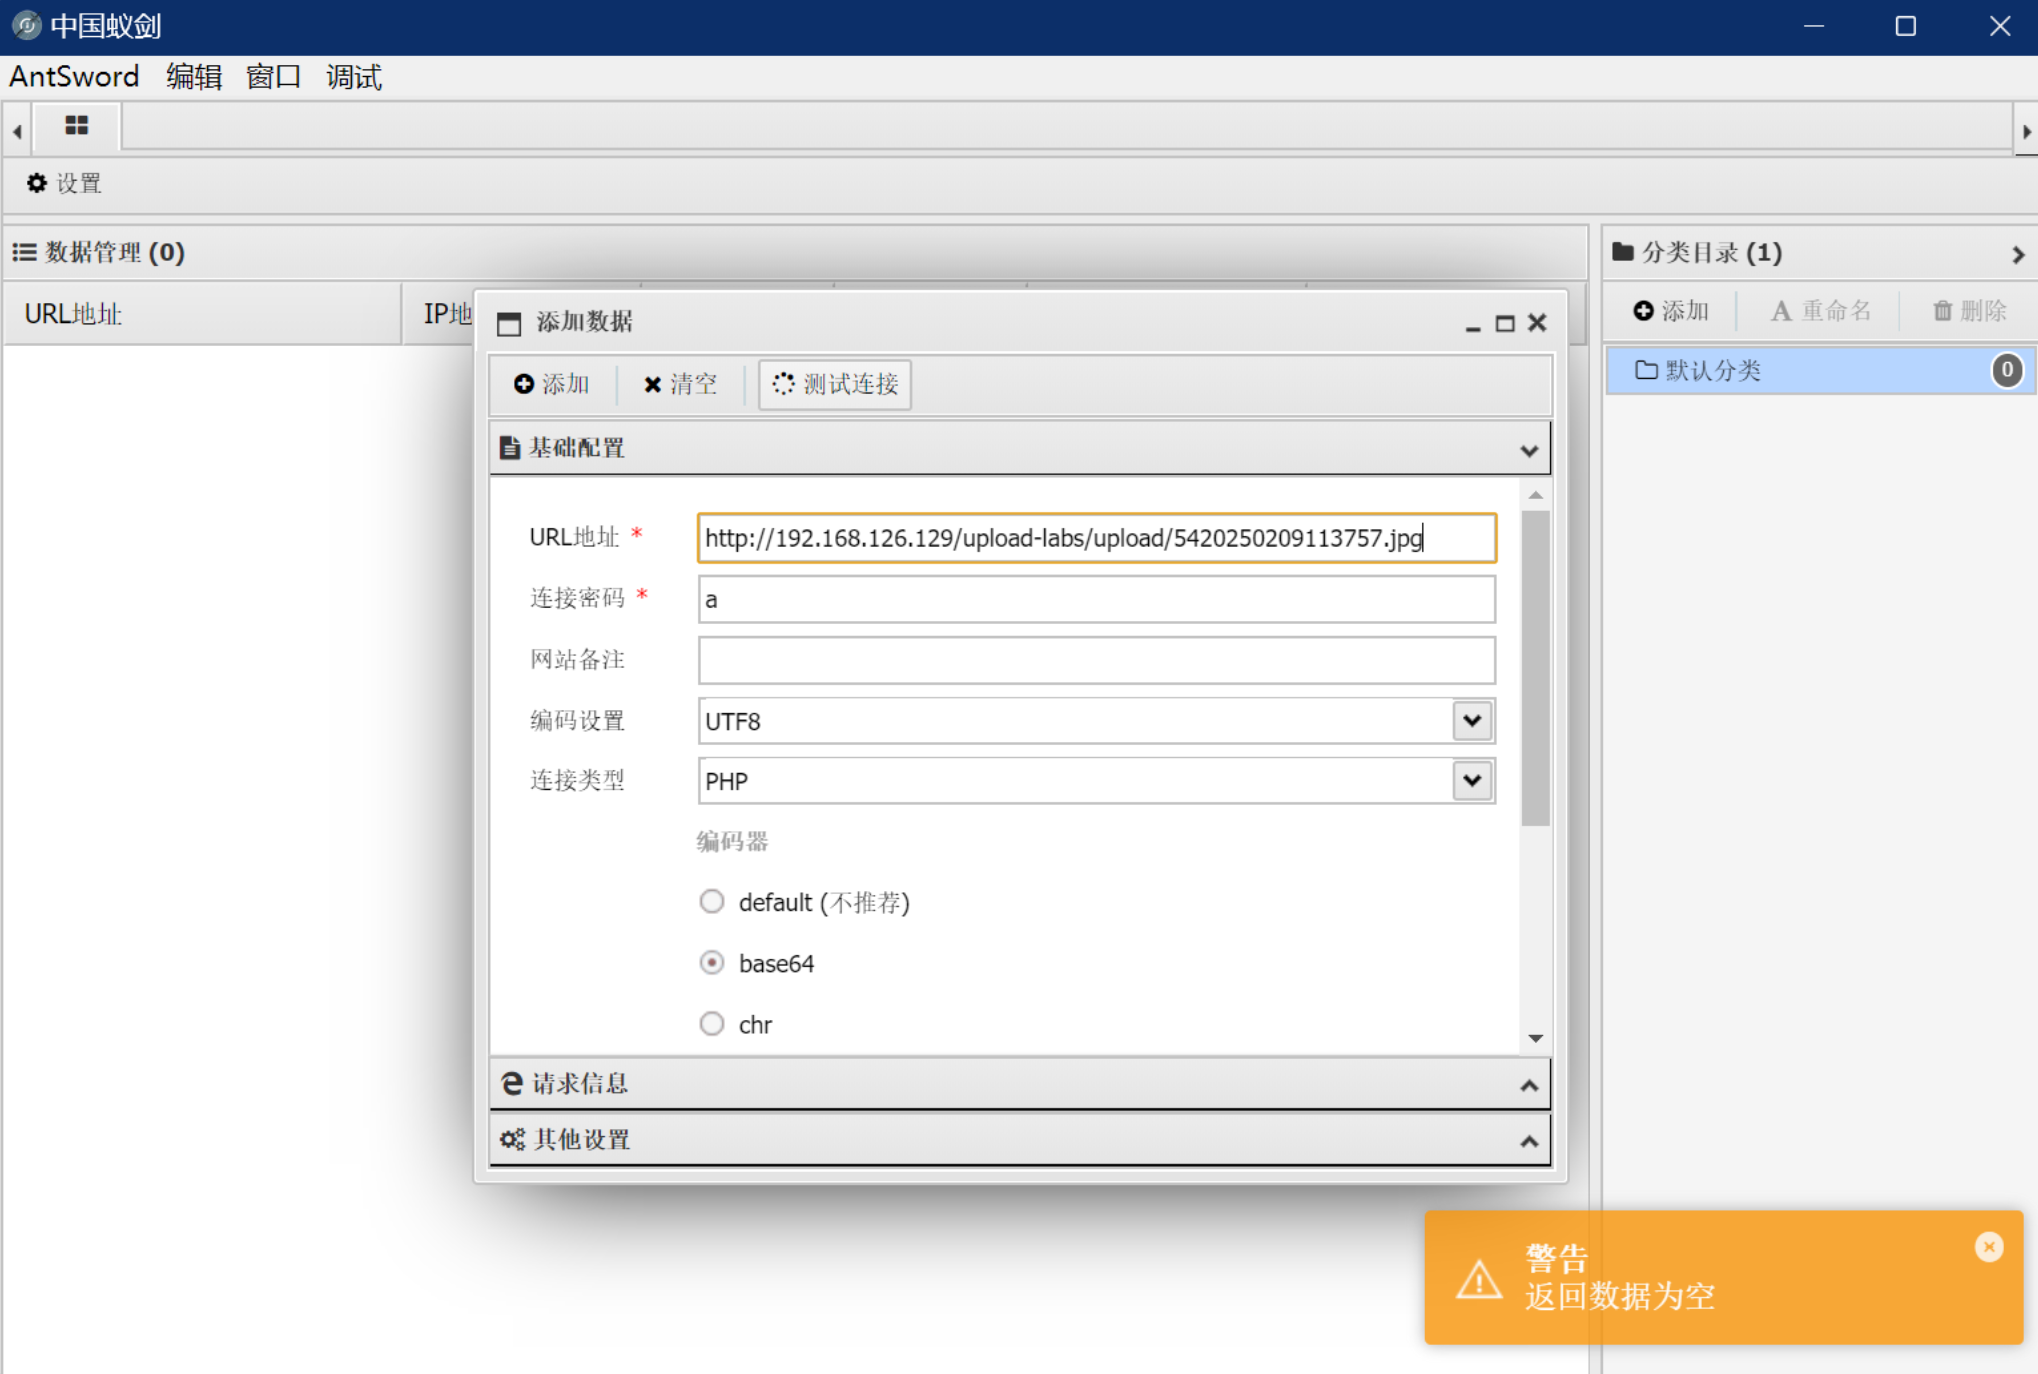Click the 网站备注 input field
Viewport: 2038px width, 1374px height.
coord(1096,660)
